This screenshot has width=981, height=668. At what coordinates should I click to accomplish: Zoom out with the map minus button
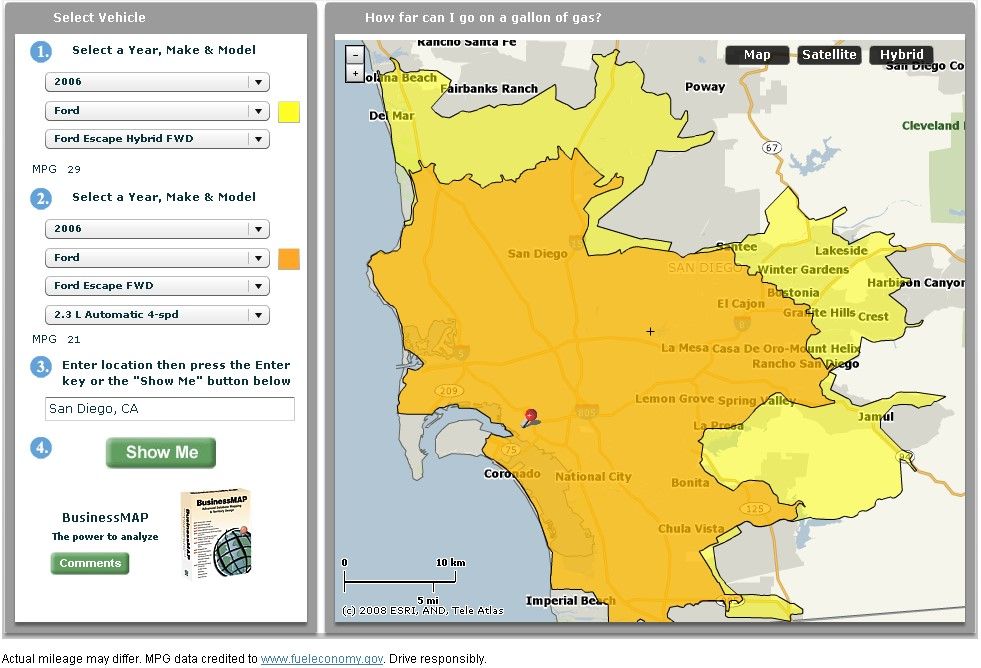[355, 55]
